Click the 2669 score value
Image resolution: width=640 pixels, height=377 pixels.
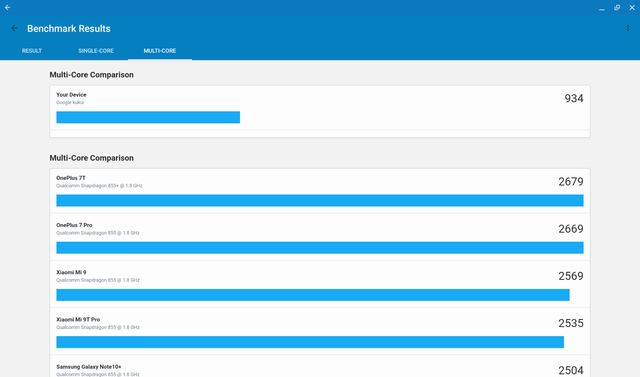(571, 229)
